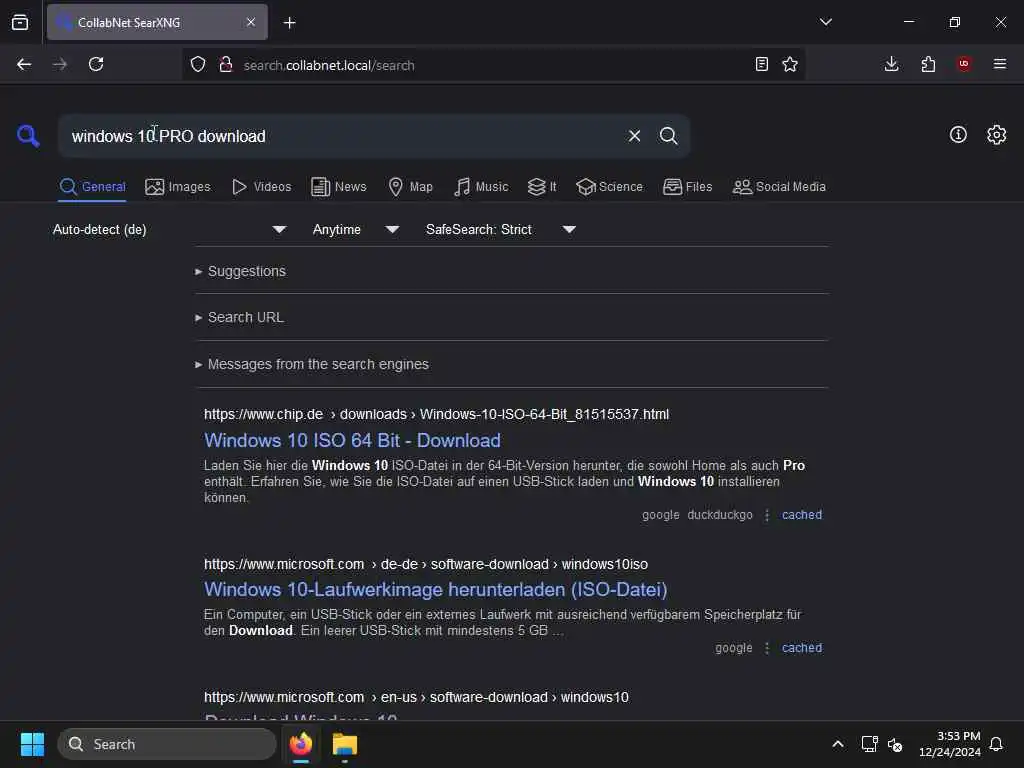Viewport: 1024px width, 768px height.
Task: Click the site security padlock icon
Action: [x=226, y=64]
